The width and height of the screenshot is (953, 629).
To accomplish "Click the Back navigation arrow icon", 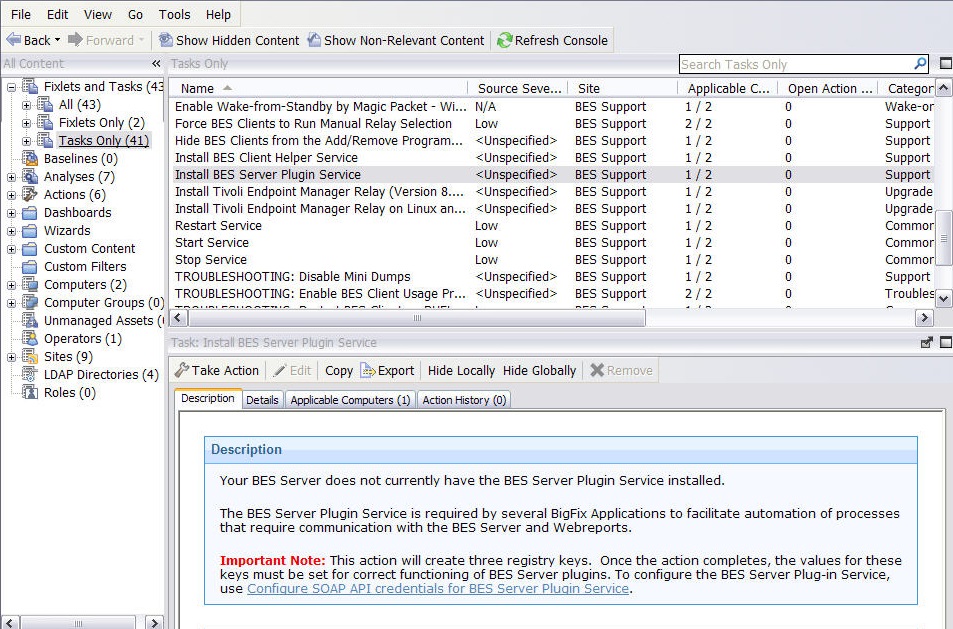I will [16, 41].
